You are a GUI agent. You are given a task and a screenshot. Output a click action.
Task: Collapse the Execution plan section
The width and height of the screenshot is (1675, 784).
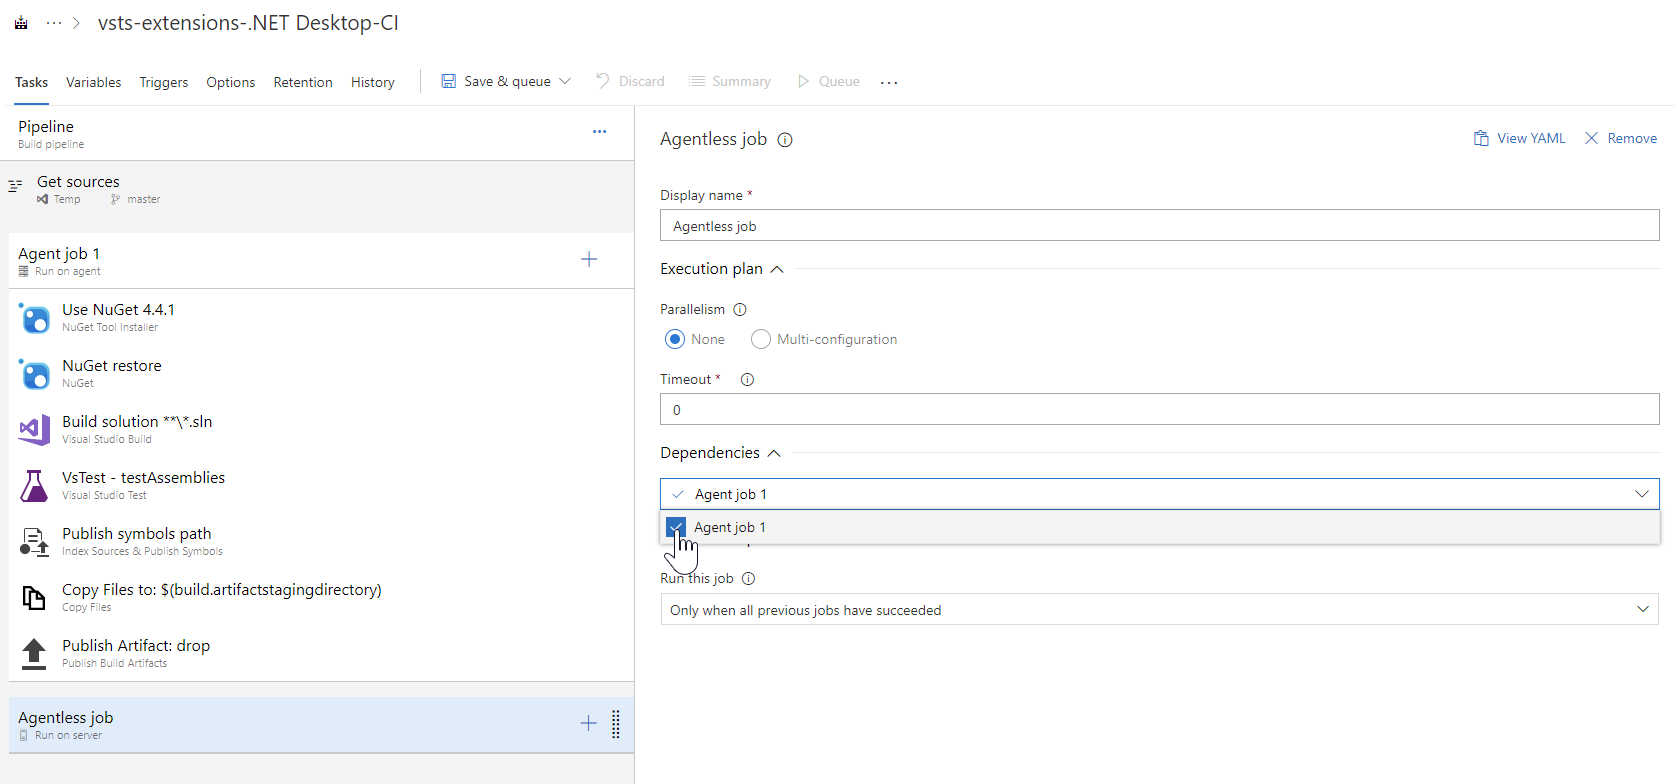(x=777, y=269)
